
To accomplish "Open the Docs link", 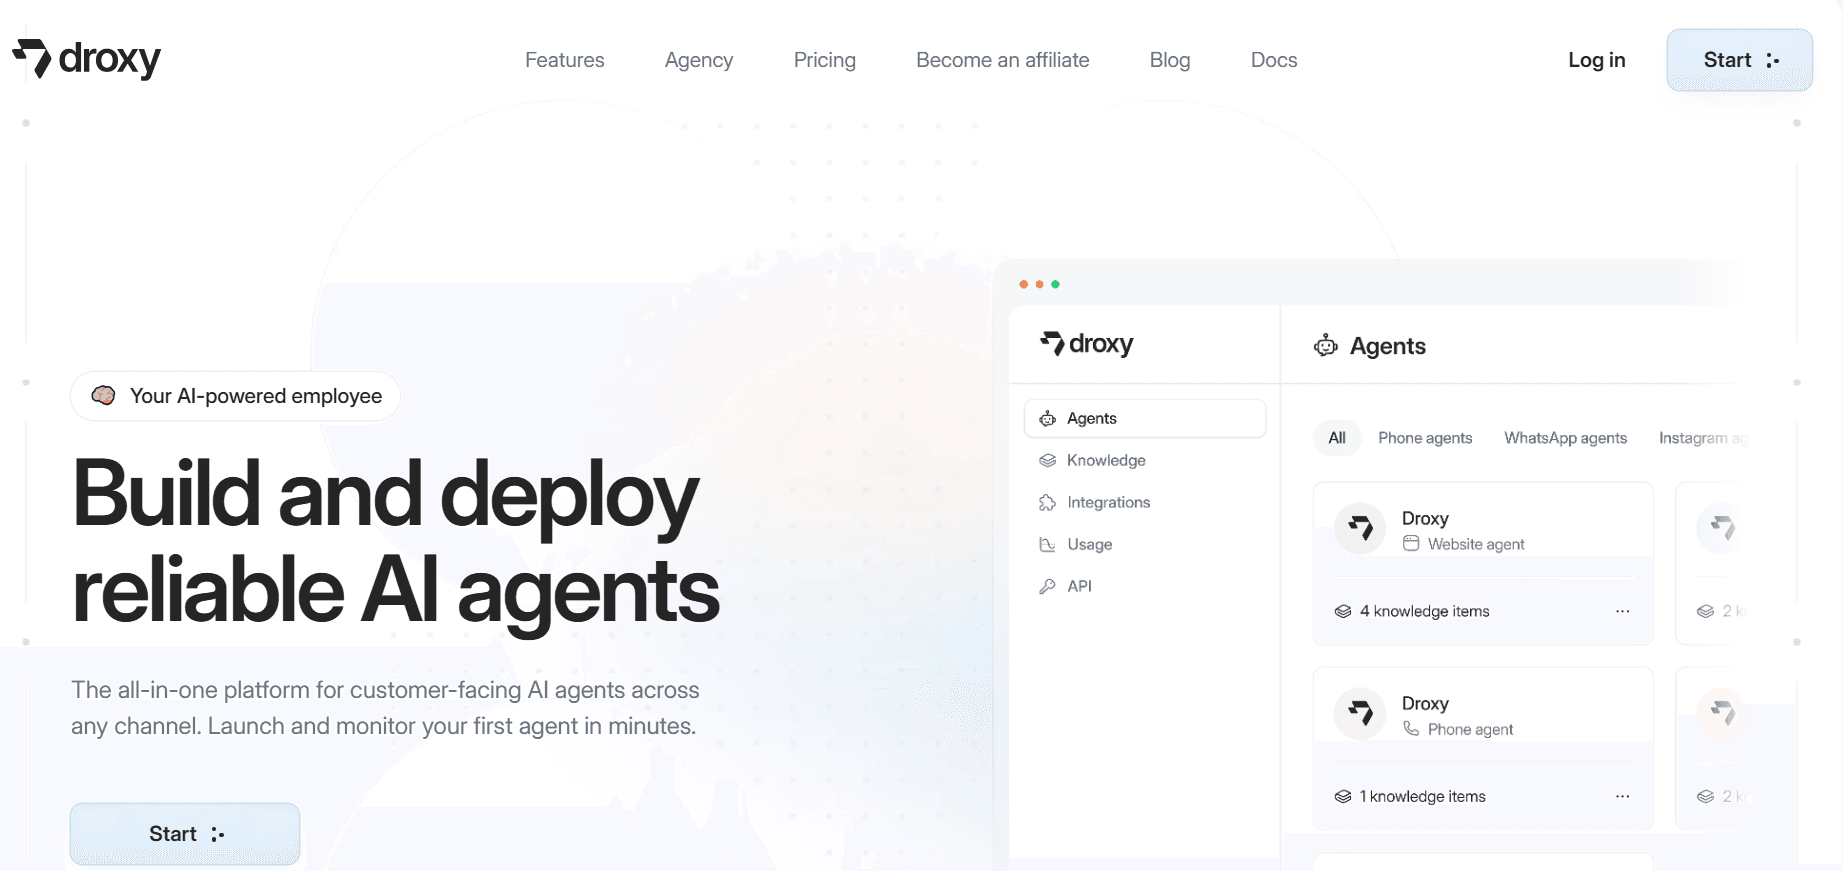I will click(x=1274, y=60).
